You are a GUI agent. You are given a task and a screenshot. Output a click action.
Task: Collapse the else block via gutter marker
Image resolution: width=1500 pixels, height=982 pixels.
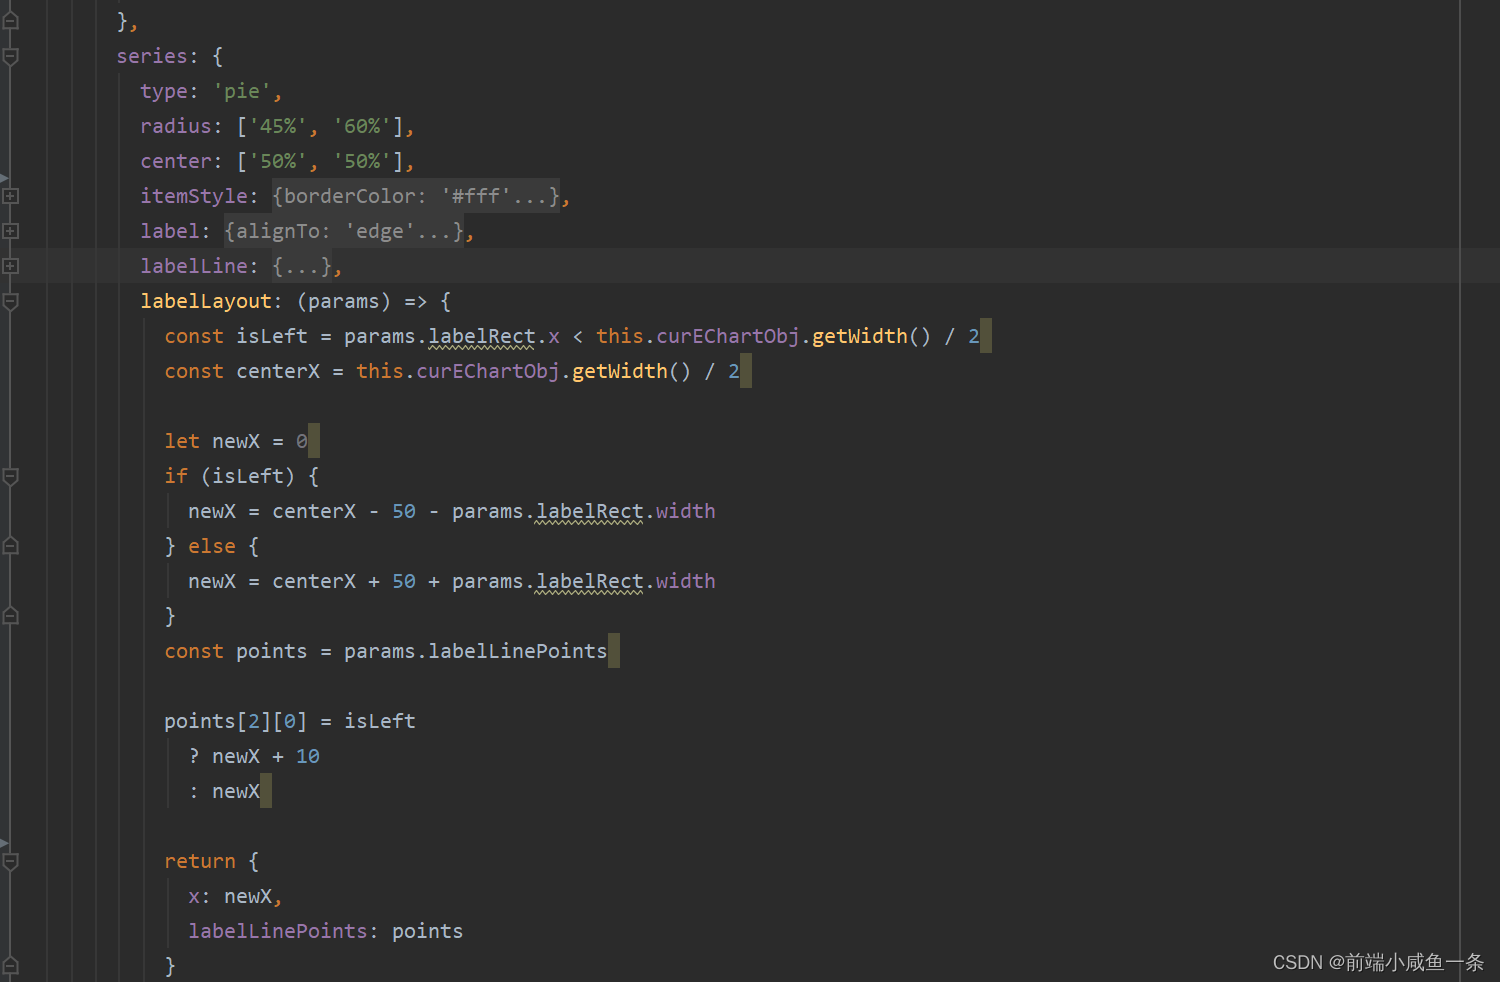[11, 546]
